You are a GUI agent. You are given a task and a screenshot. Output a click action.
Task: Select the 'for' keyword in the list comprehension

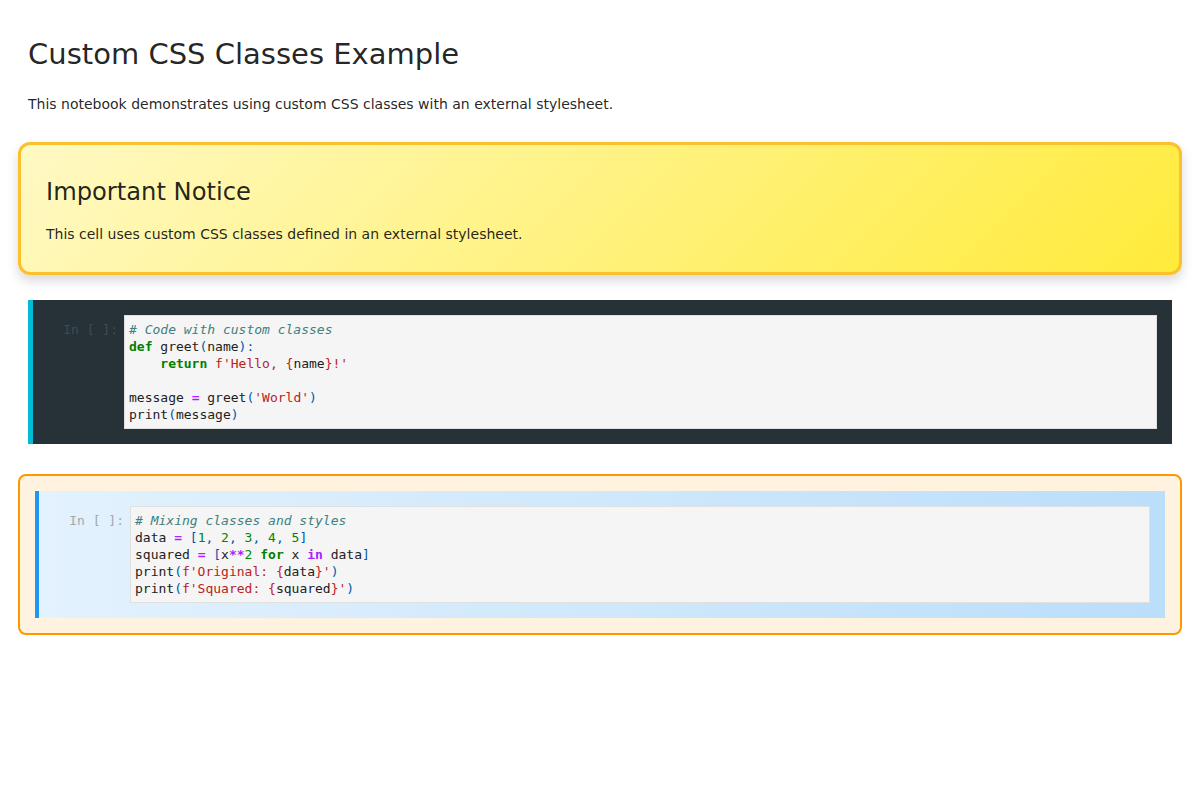tap(272, 554)
